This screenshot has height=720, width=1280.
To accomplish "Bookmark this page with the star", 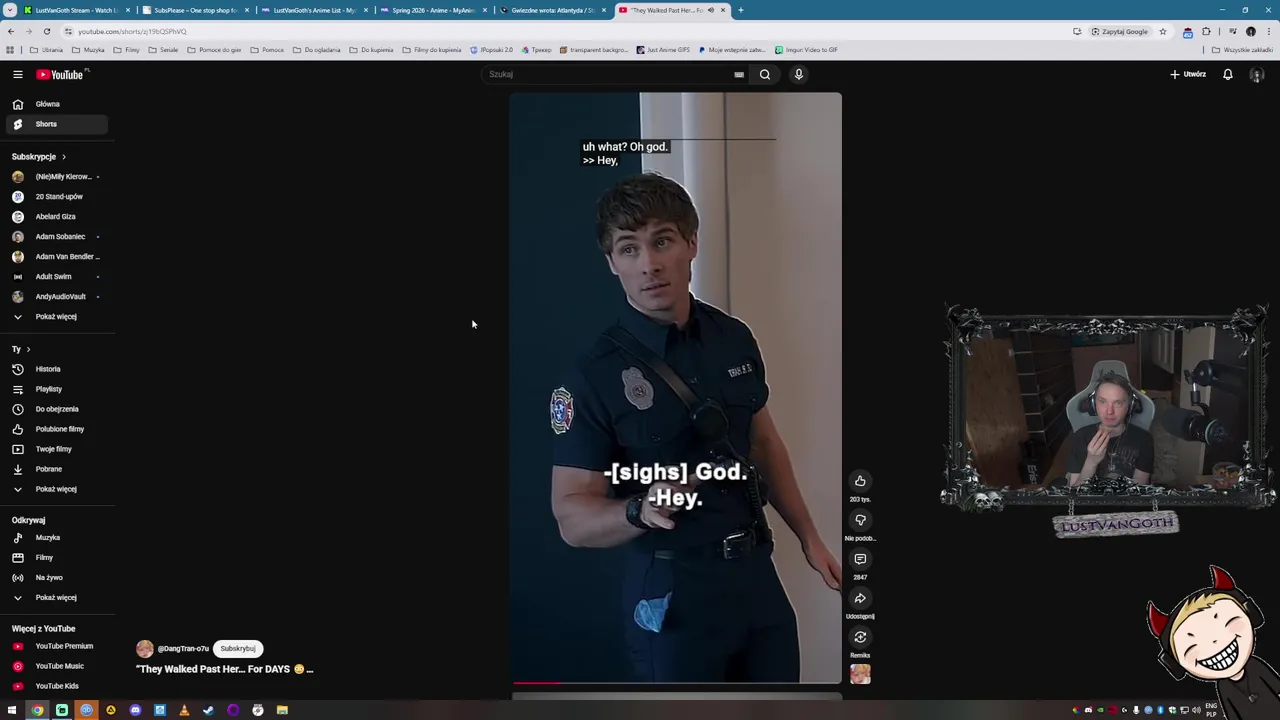I will coord(1162,31).
